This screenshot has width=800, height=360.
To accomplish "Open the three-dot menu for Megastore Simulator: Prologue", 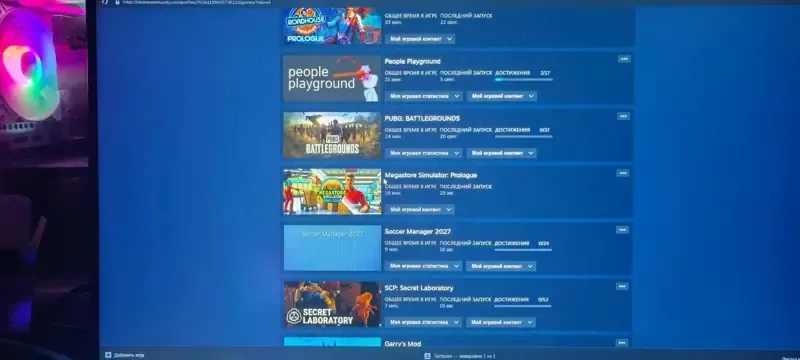I will click(x=622, y=173).
